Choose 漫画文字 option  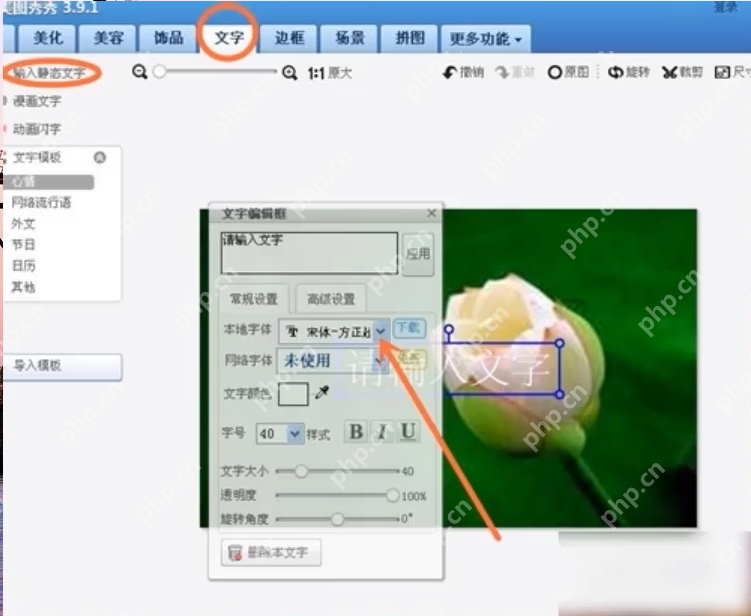[x=37, y=101]
